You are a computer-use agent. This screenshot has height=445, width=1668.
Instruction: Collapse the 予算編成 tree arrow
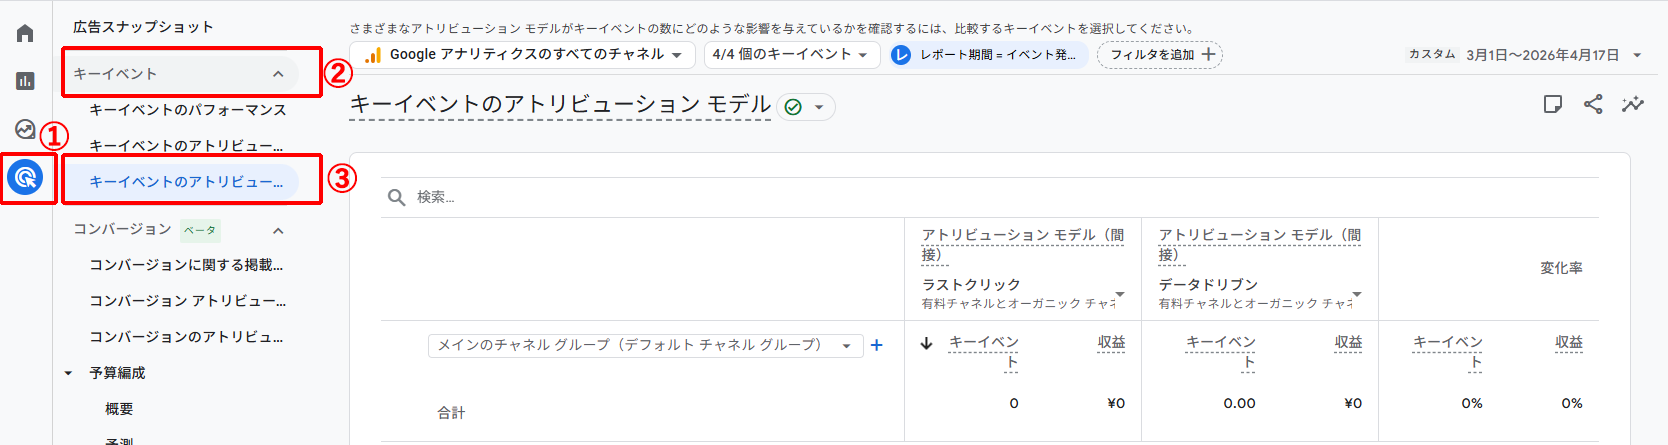pyautogui.click(x=69, y=373)
